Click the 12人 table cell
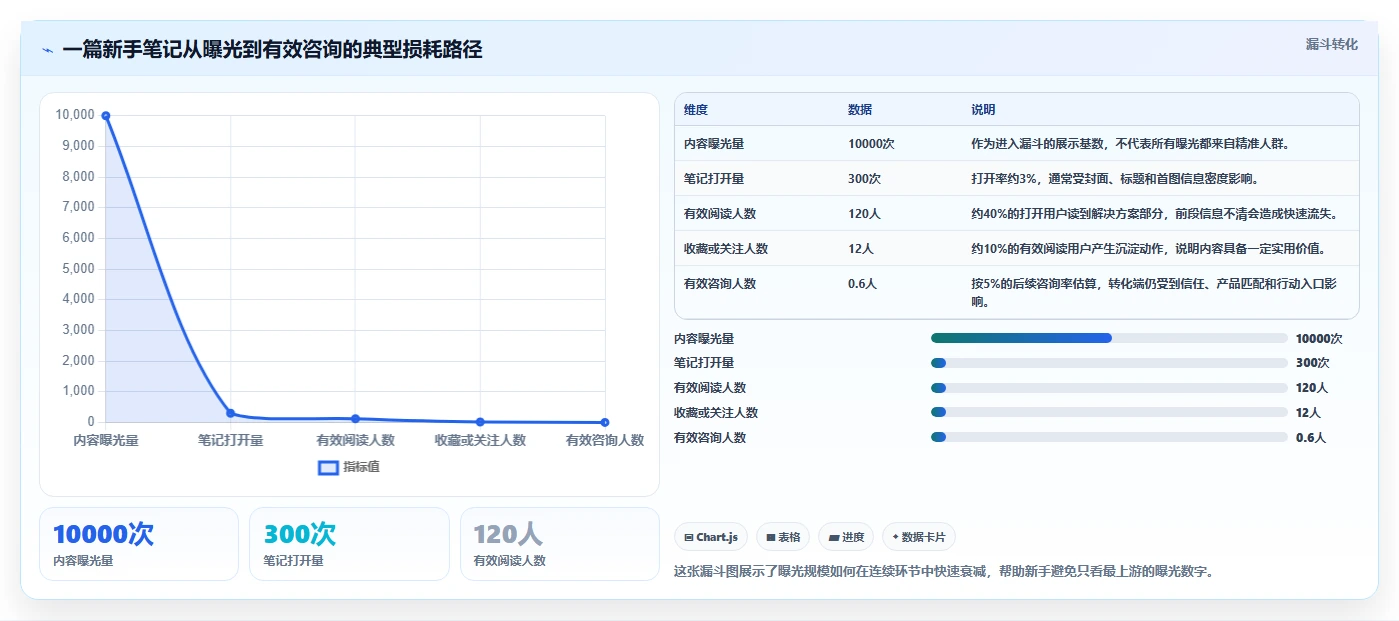 [x=861, y=248]
